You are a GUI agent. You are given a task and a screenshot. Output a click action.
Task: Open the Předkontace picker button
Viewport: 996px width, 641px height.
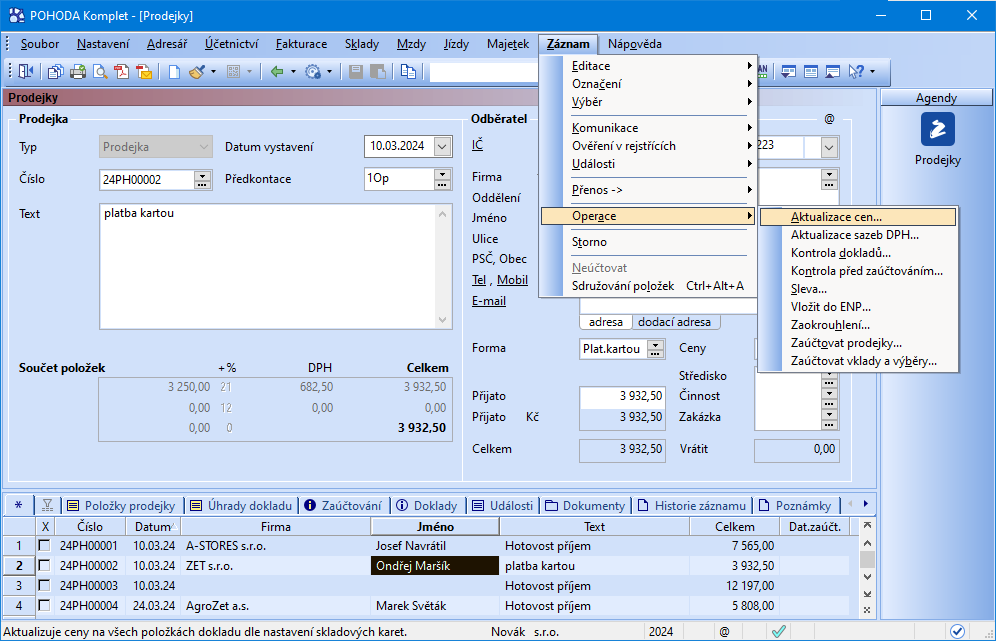(442, 179)
